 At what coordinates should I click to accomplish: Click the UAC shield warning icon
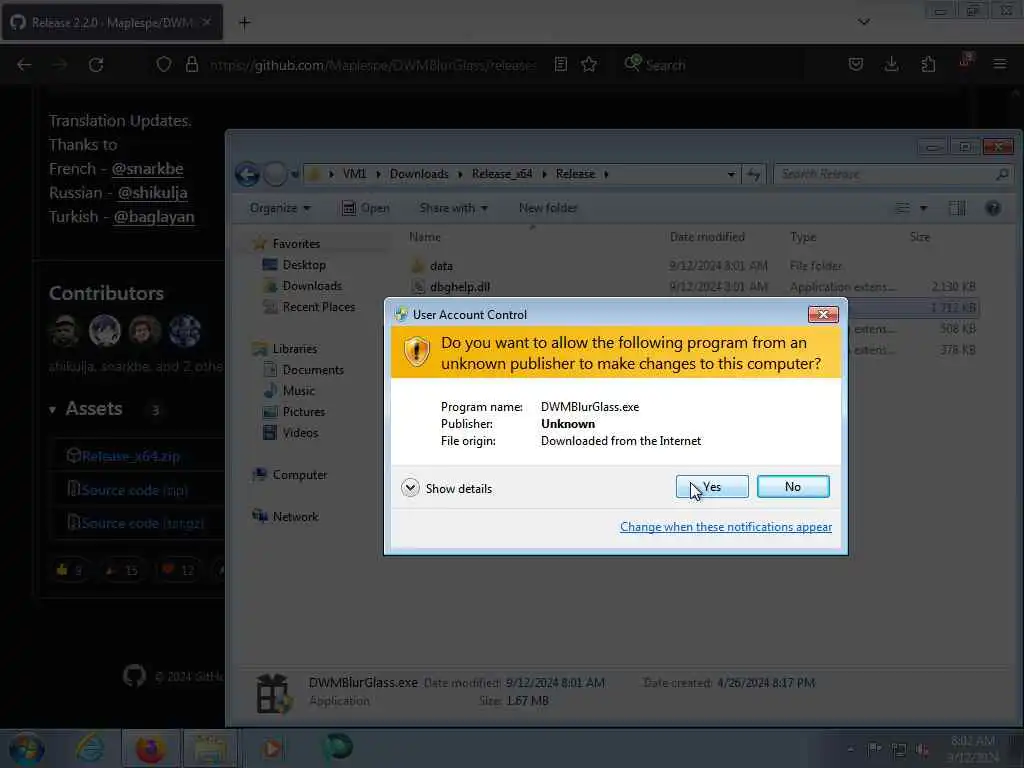[416, 352]
